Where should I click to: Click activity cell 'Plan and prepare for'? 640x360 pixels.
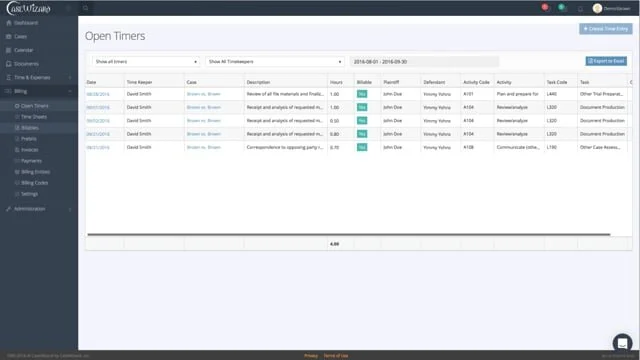[x=518, y=94]
